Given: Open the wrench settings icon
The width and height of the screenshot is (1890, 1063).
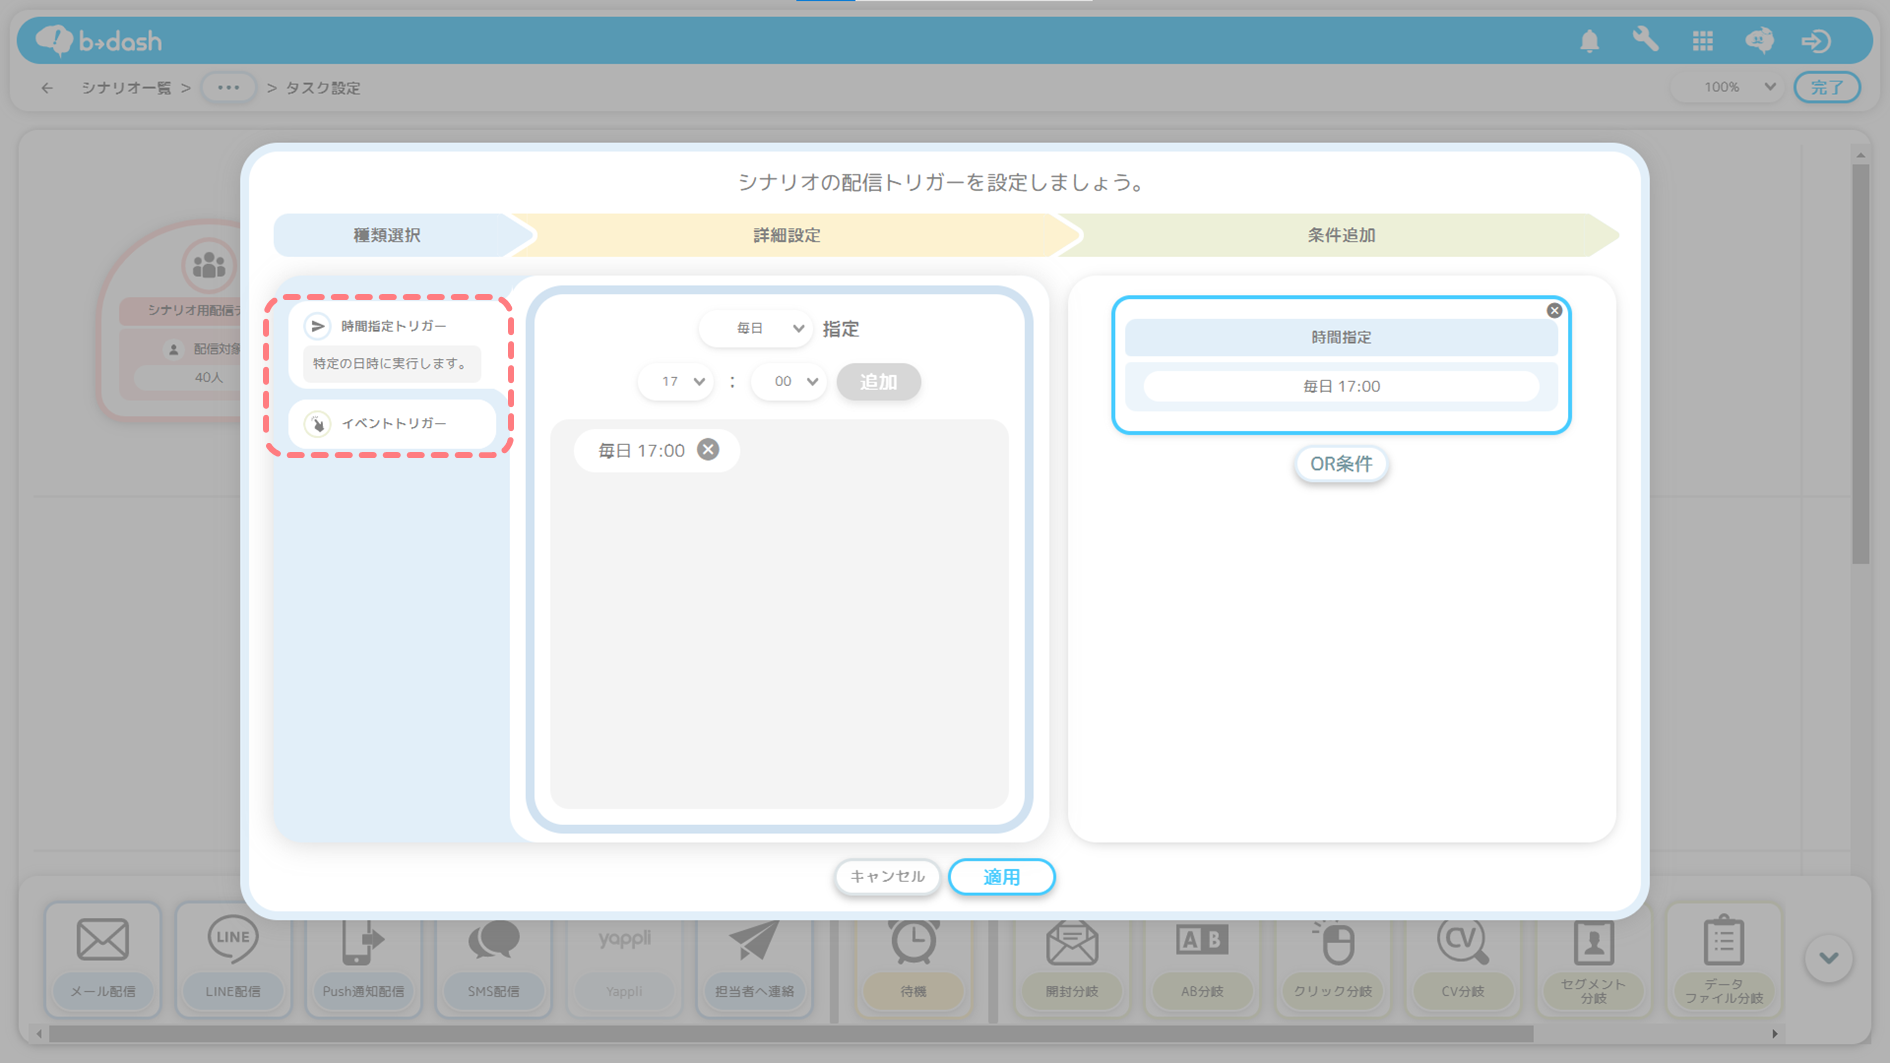Looking at the screenshot, I should 1645,40.
